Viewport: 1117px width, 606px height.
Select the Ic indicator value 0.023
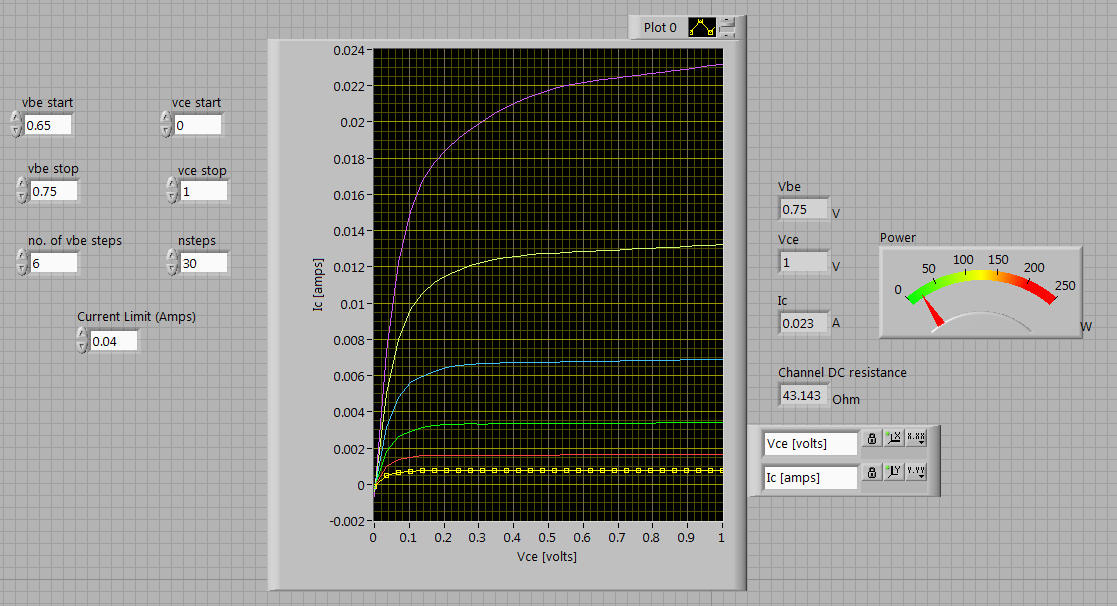tap(804, 323)
